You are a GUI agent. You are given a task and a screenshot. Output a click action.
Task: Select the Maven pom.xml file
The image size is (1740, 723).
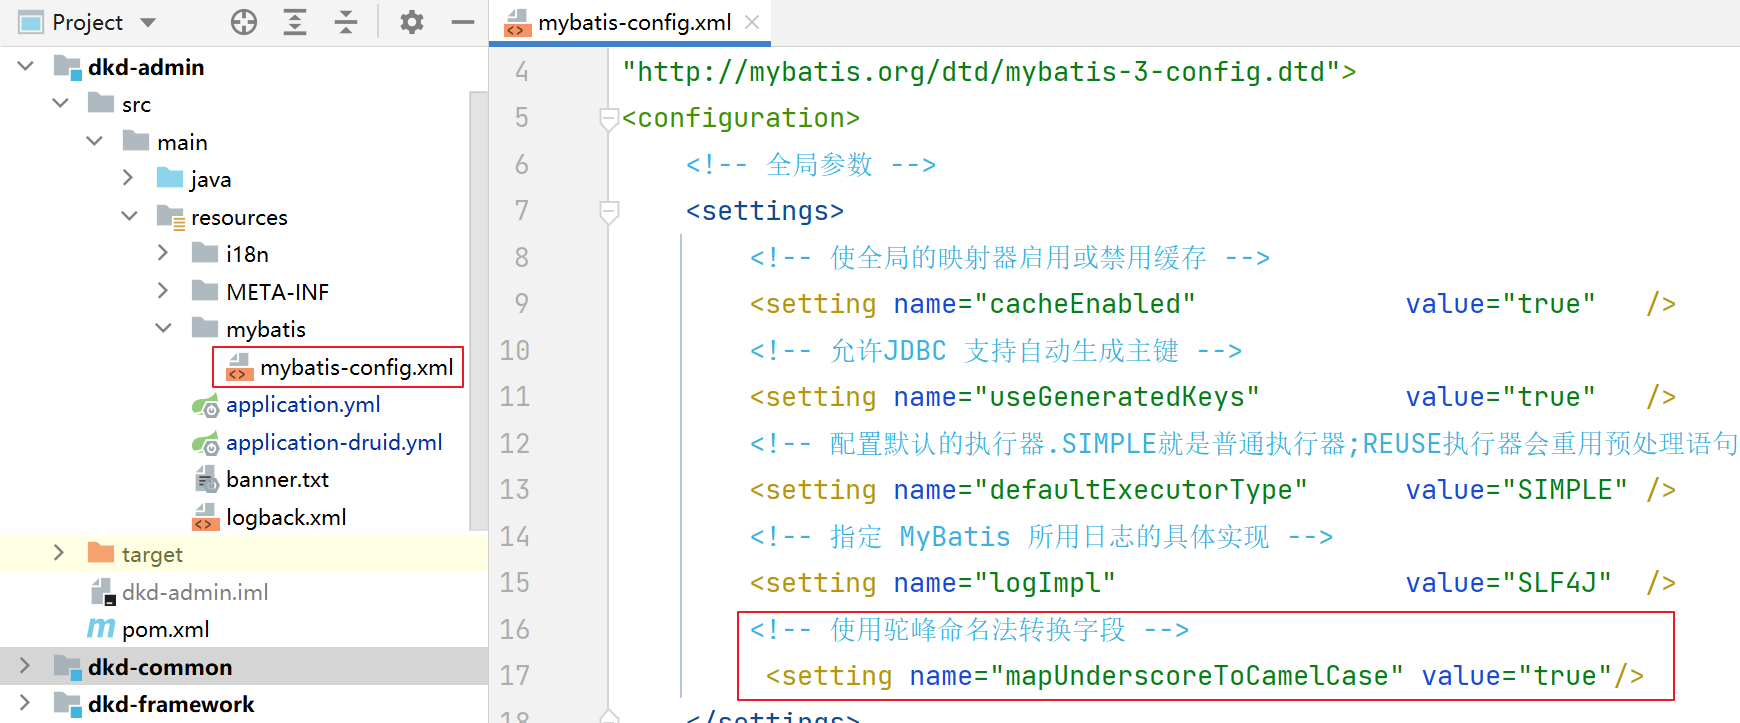(x=165, y=630)
